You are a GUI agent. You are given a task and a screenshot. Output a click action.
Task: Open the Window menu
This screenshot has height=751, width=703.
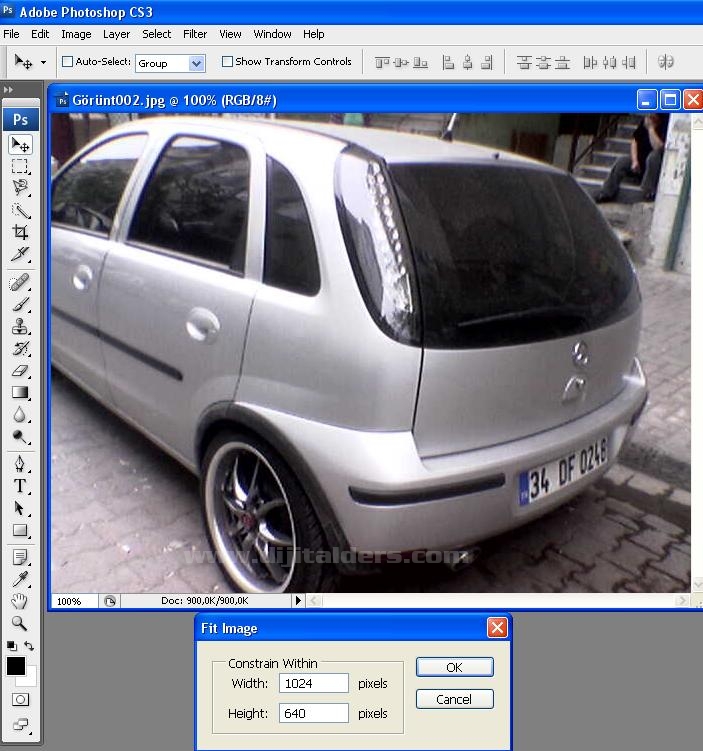click(x=272, y=34)
